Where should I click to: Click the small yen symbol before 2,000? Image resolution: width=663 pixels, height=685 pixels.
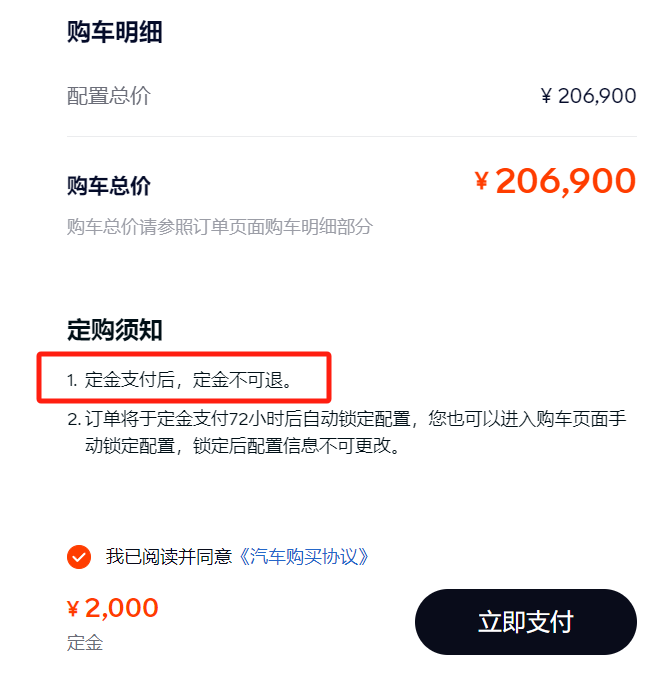(73, 609)
